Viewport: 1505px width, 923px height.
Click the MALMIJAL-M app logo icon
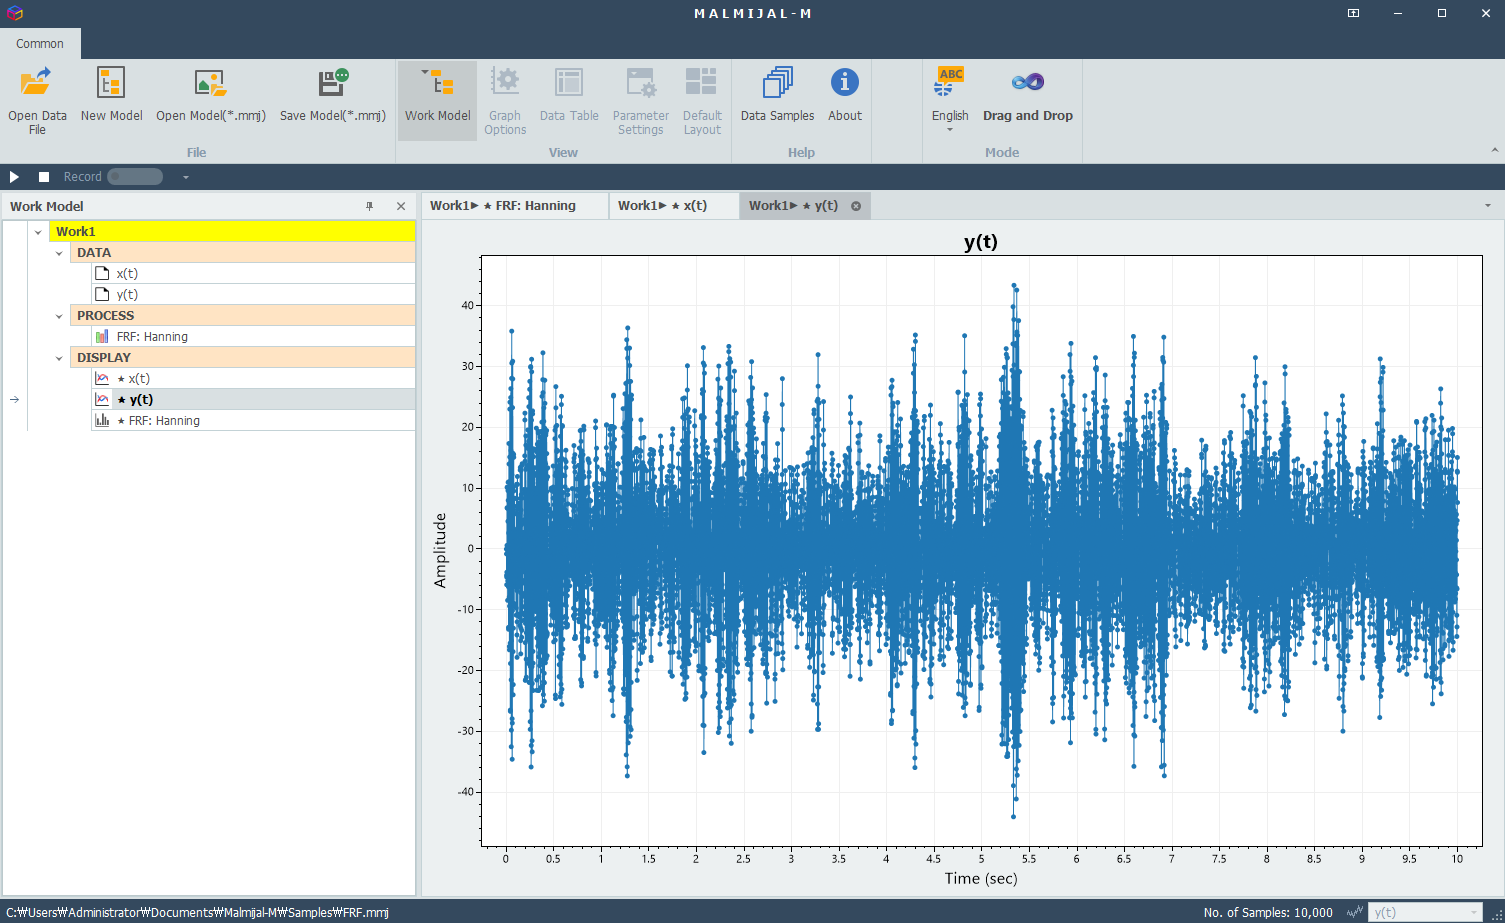[14, 13]
